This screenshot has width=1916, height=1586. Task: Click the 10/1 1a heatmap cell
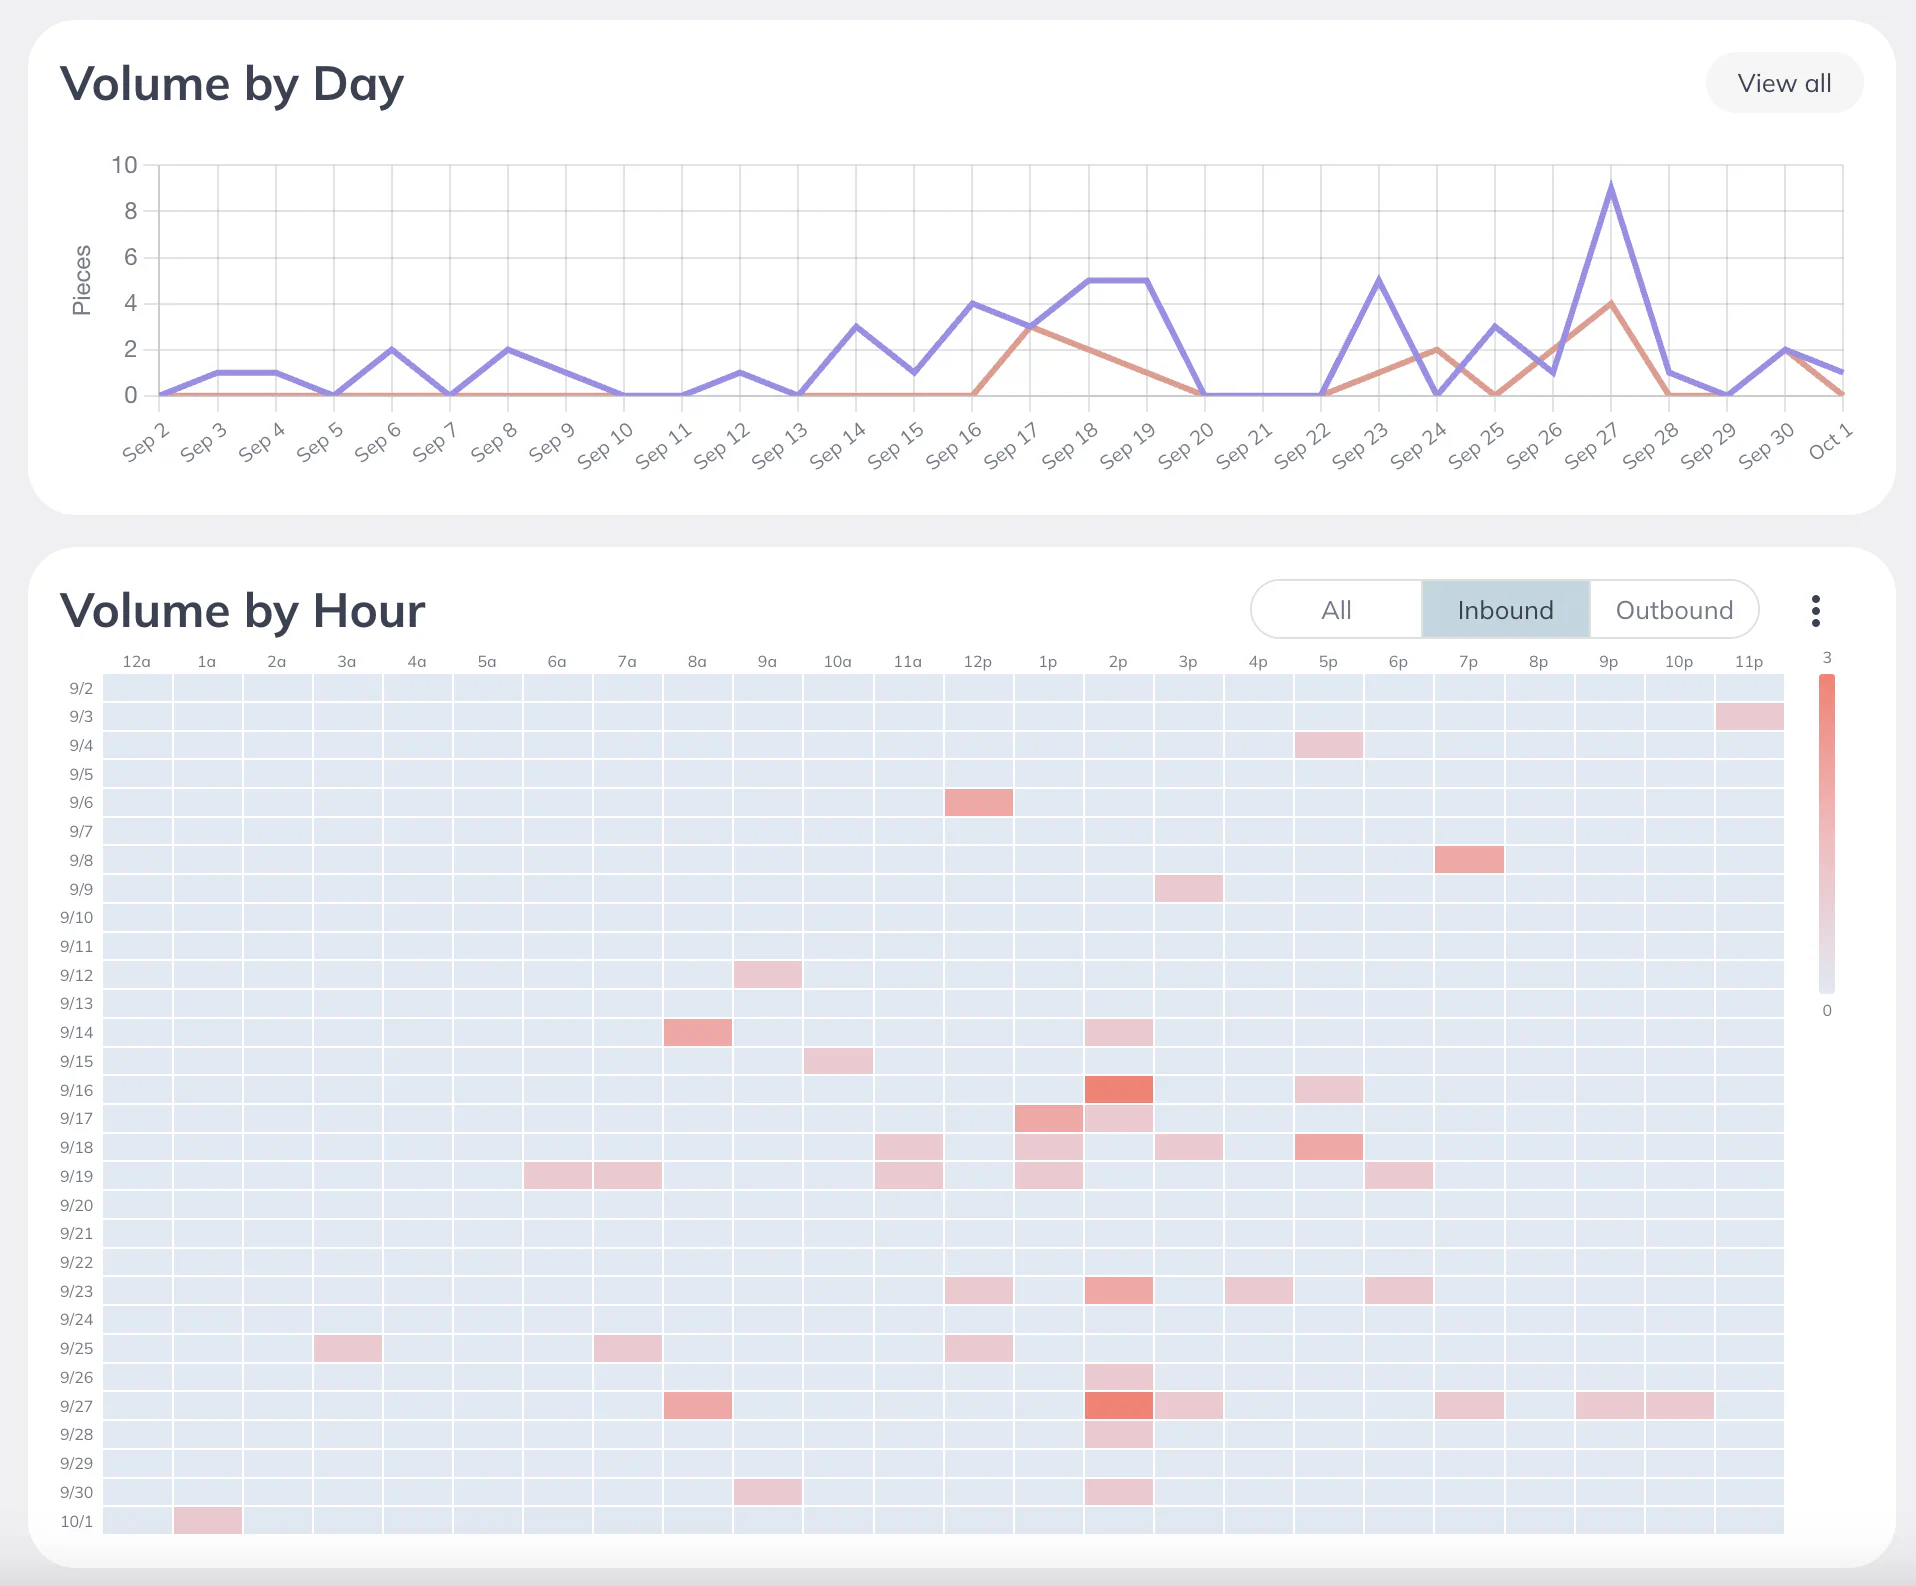tap(207, 1521)
